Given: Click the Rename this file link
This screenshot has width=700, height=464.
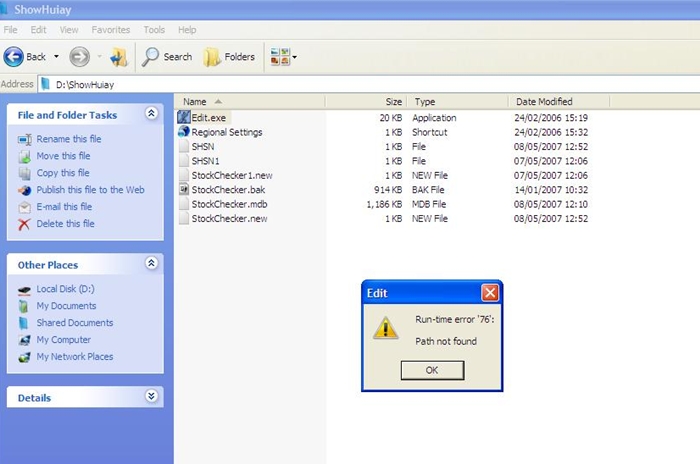Looking at the screenshot, I should tap(69, 139).
